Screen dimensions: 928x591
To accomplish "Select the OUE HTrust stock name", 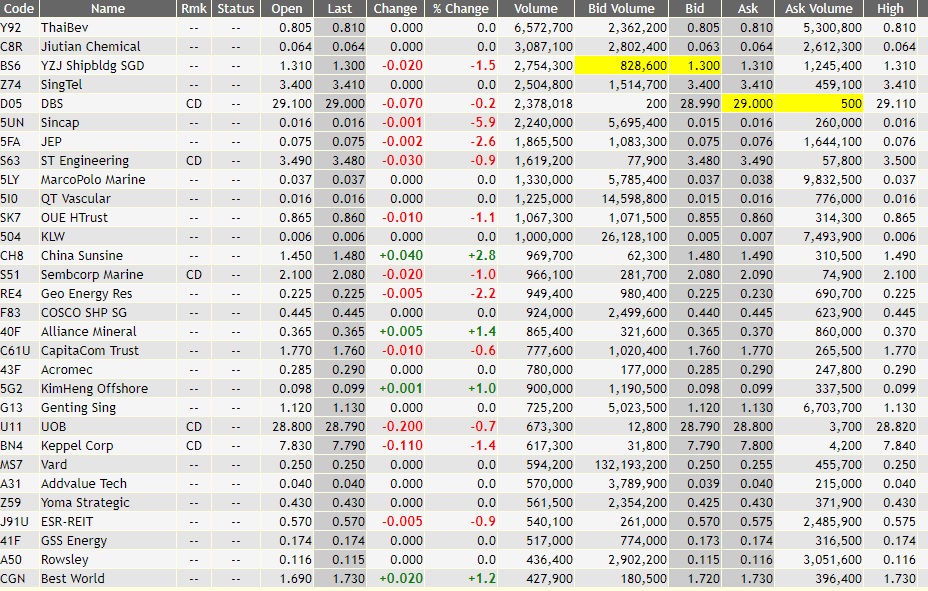I will click(x=75, y=218).
